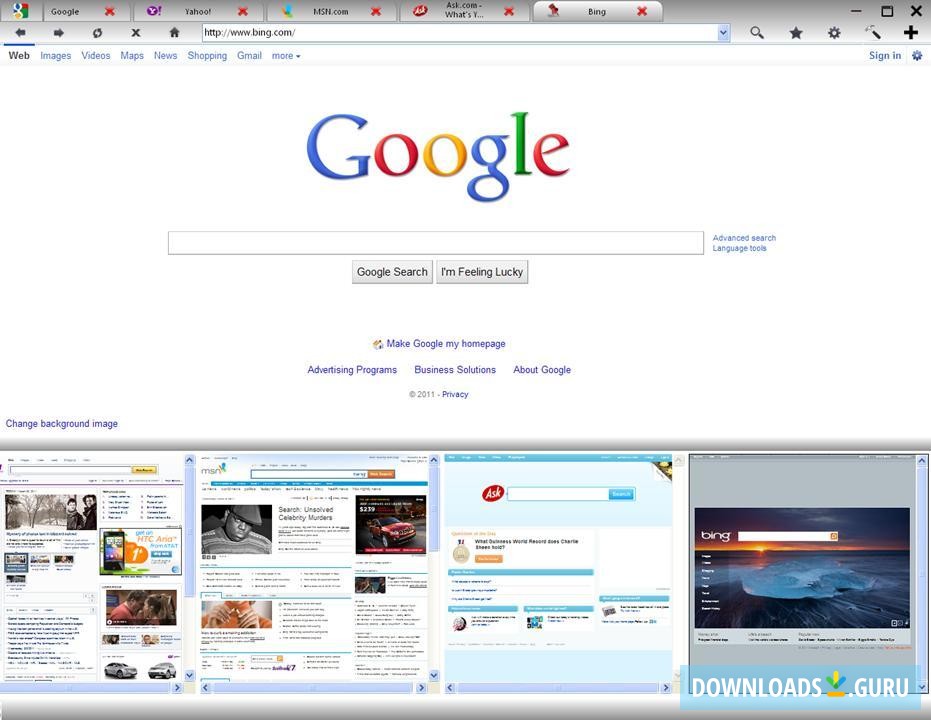Select the Bing tab

pos(597,11)
